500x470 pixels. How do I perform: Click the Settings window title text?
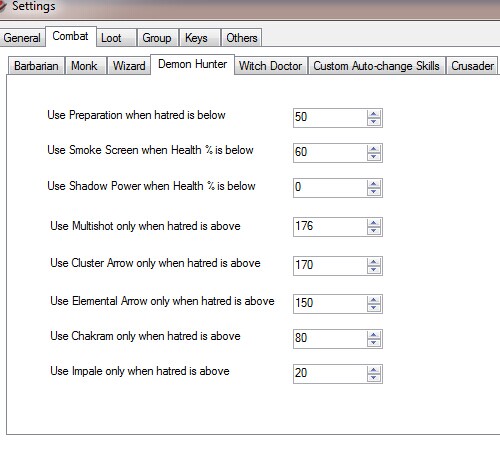pyautogui.click(x=34, y=6)
